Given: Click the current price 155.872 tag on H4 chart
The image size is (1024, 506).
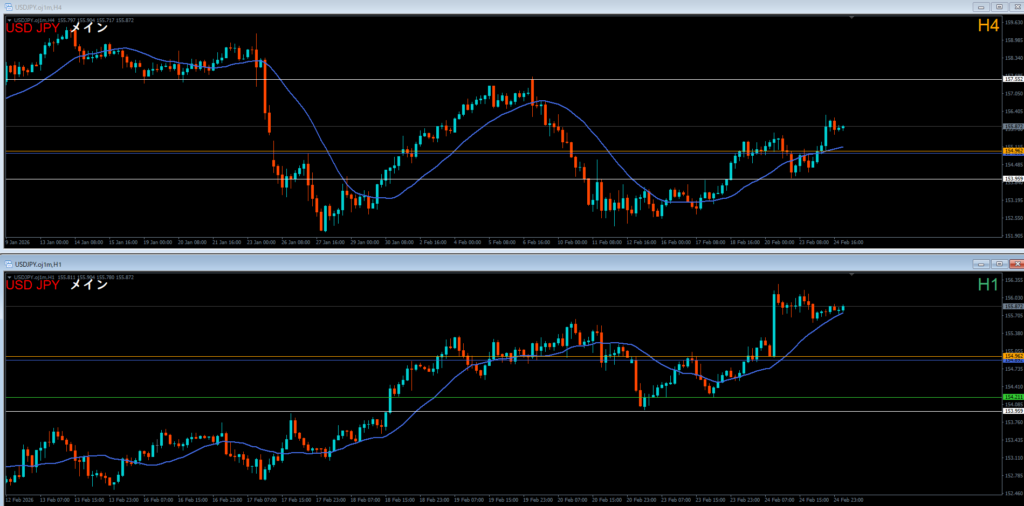Looking at the screenshot, I should click(x=1012, y=127).
